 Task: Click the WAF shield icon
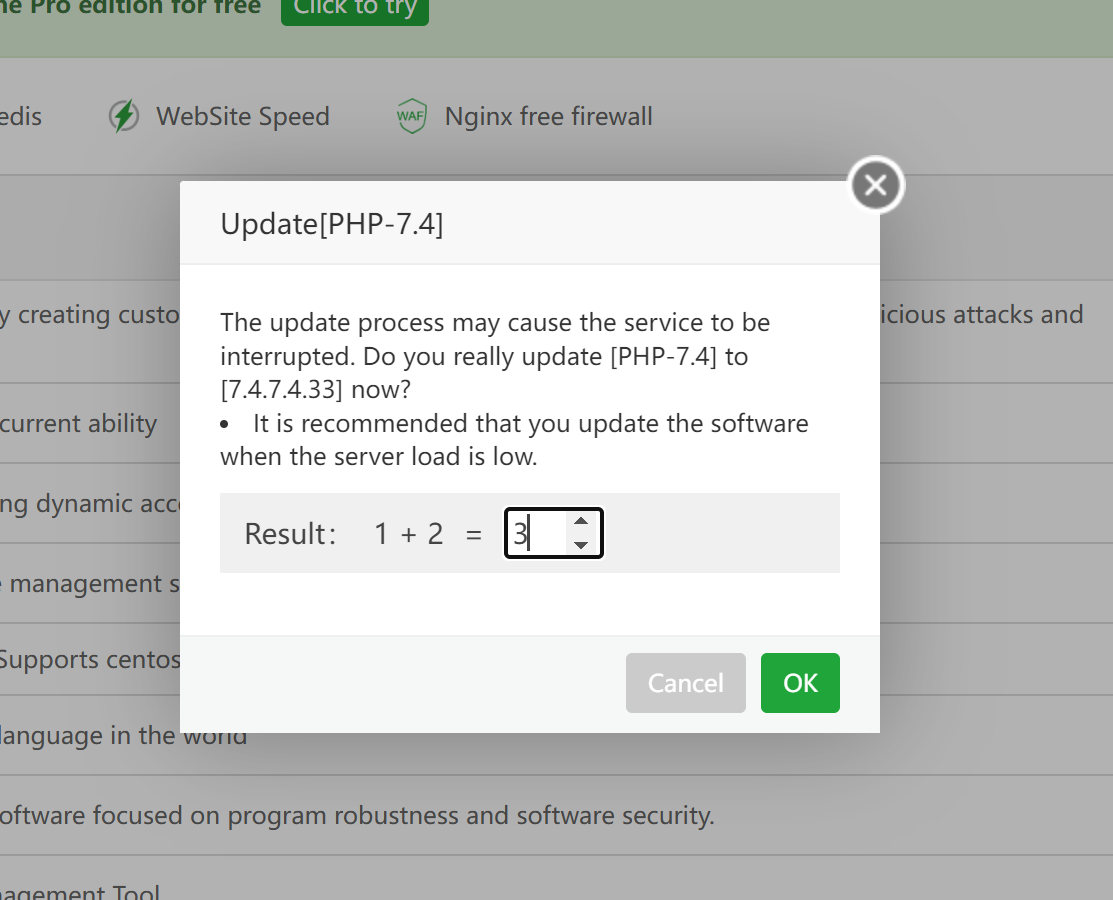click(x=412, y=116)
